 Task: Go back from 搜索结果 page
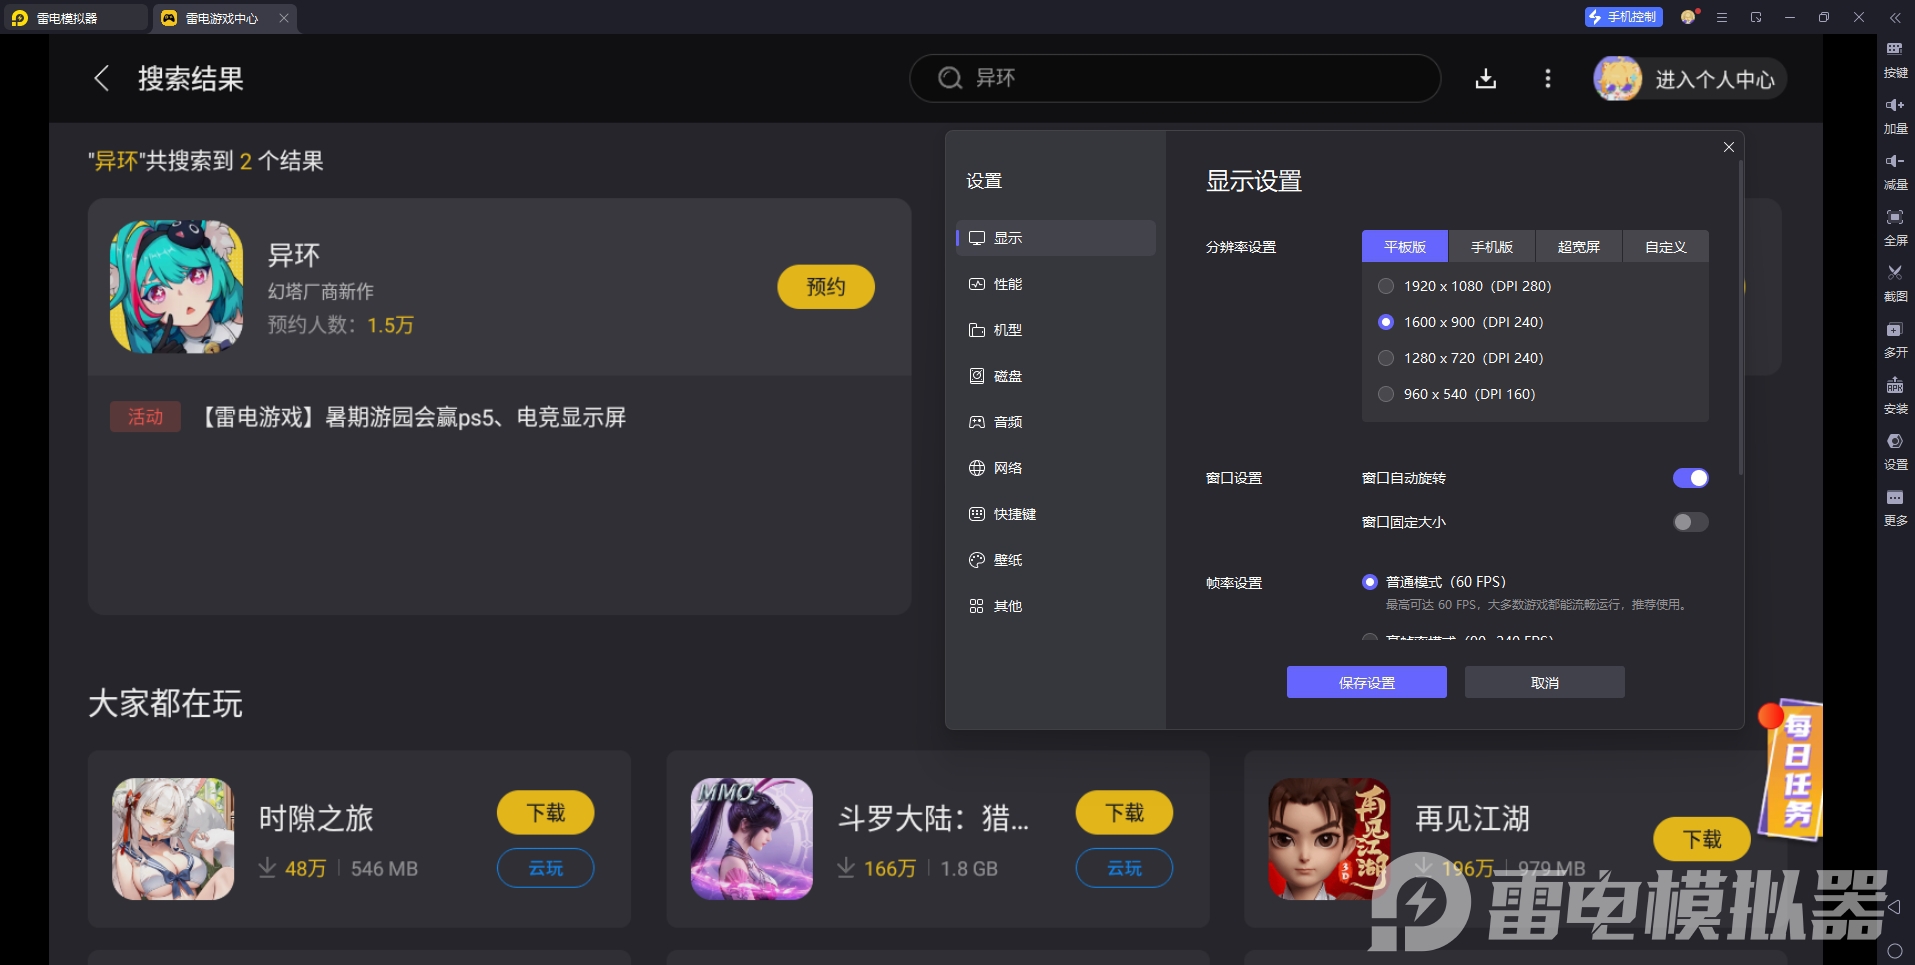[x=101, y=79]
